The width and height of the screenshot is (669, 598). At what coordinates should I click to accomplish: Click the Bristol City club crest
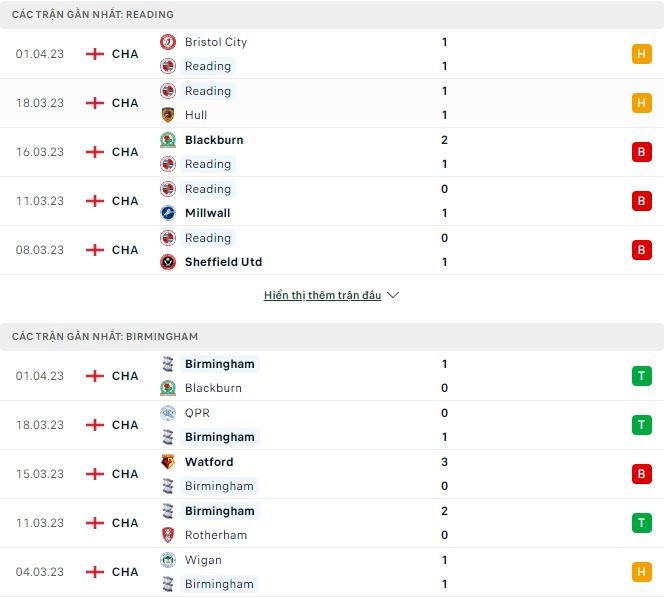pos(168,42)
